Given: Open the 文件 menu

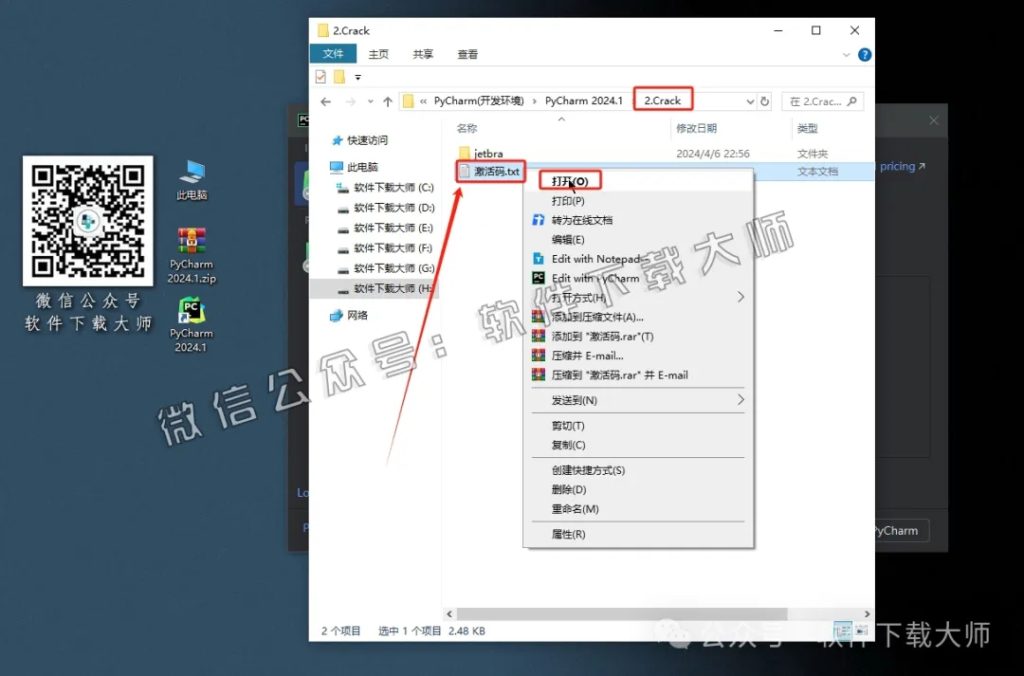Looking at the screenshot, I should [x=333, y=54].
